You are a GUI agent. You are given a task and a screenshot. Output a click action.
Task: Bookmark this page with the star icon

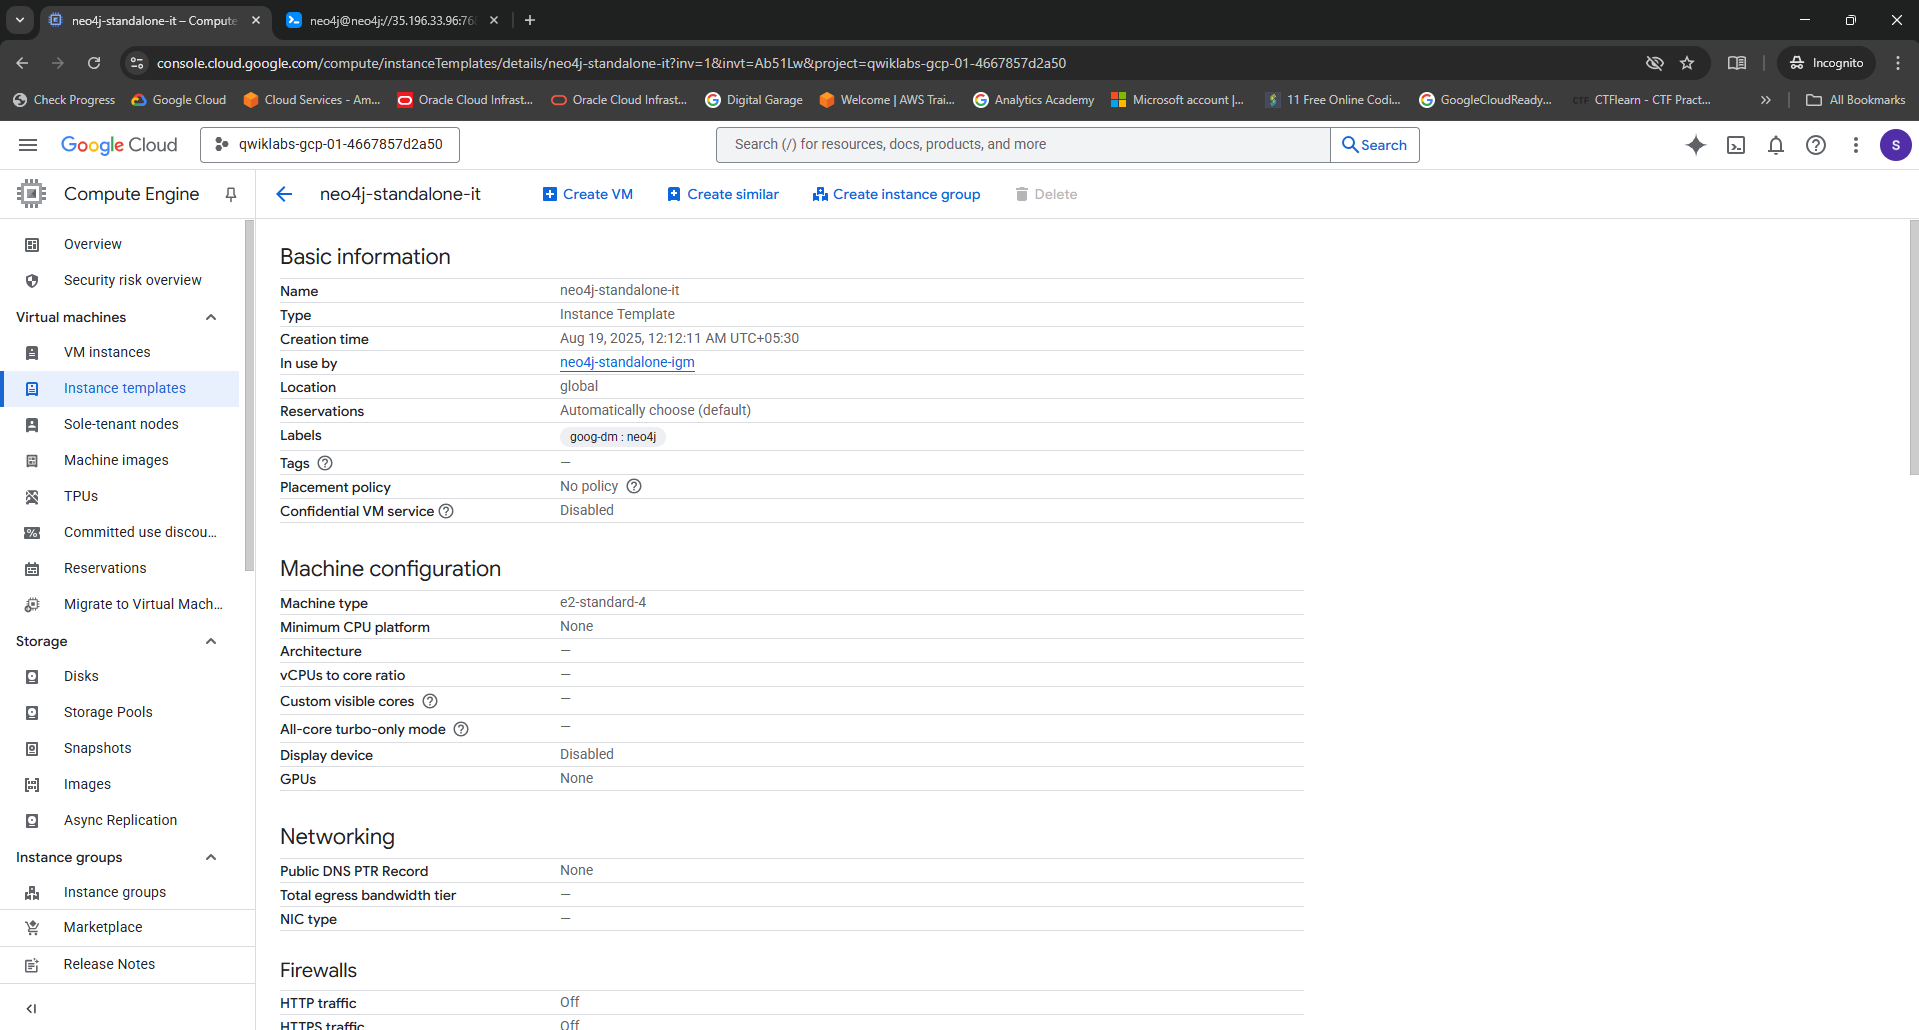point(1687,63)
